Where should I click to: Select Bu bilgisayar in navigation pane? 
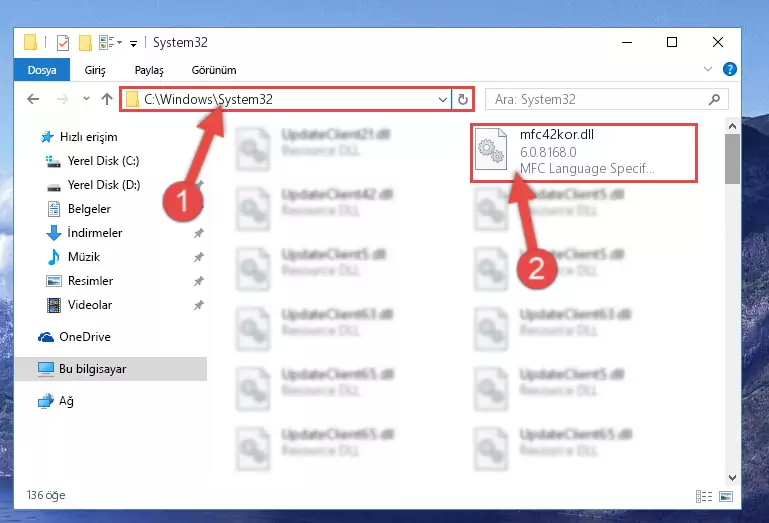(111, 369)
